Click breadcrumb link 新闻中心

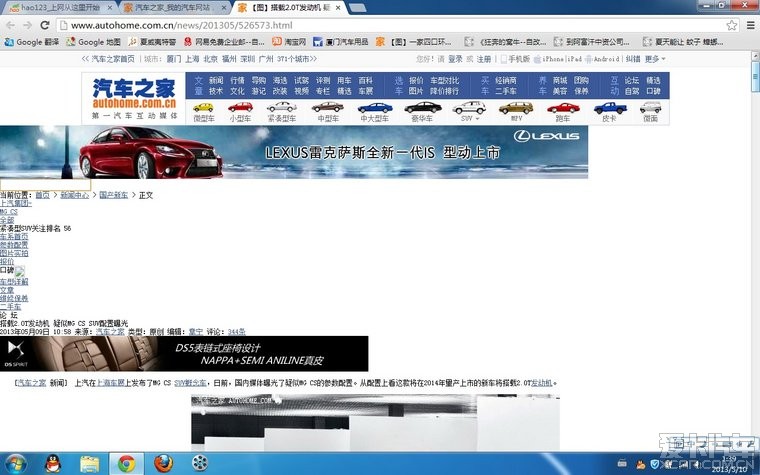click(x=74, y=195)
